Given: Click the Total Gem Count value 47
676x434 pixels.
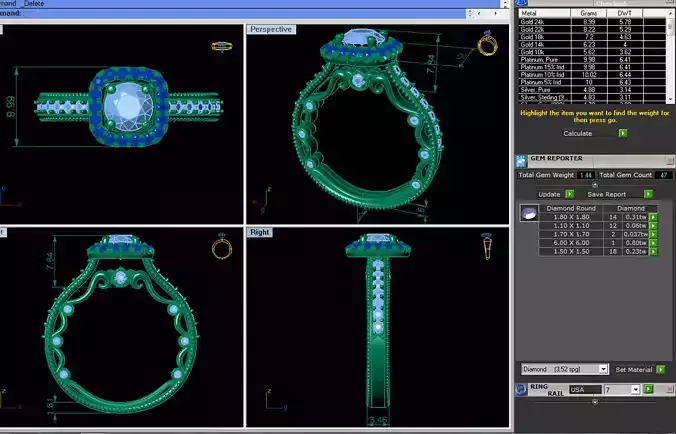Looking at the screenshot, I should point(663,175).
